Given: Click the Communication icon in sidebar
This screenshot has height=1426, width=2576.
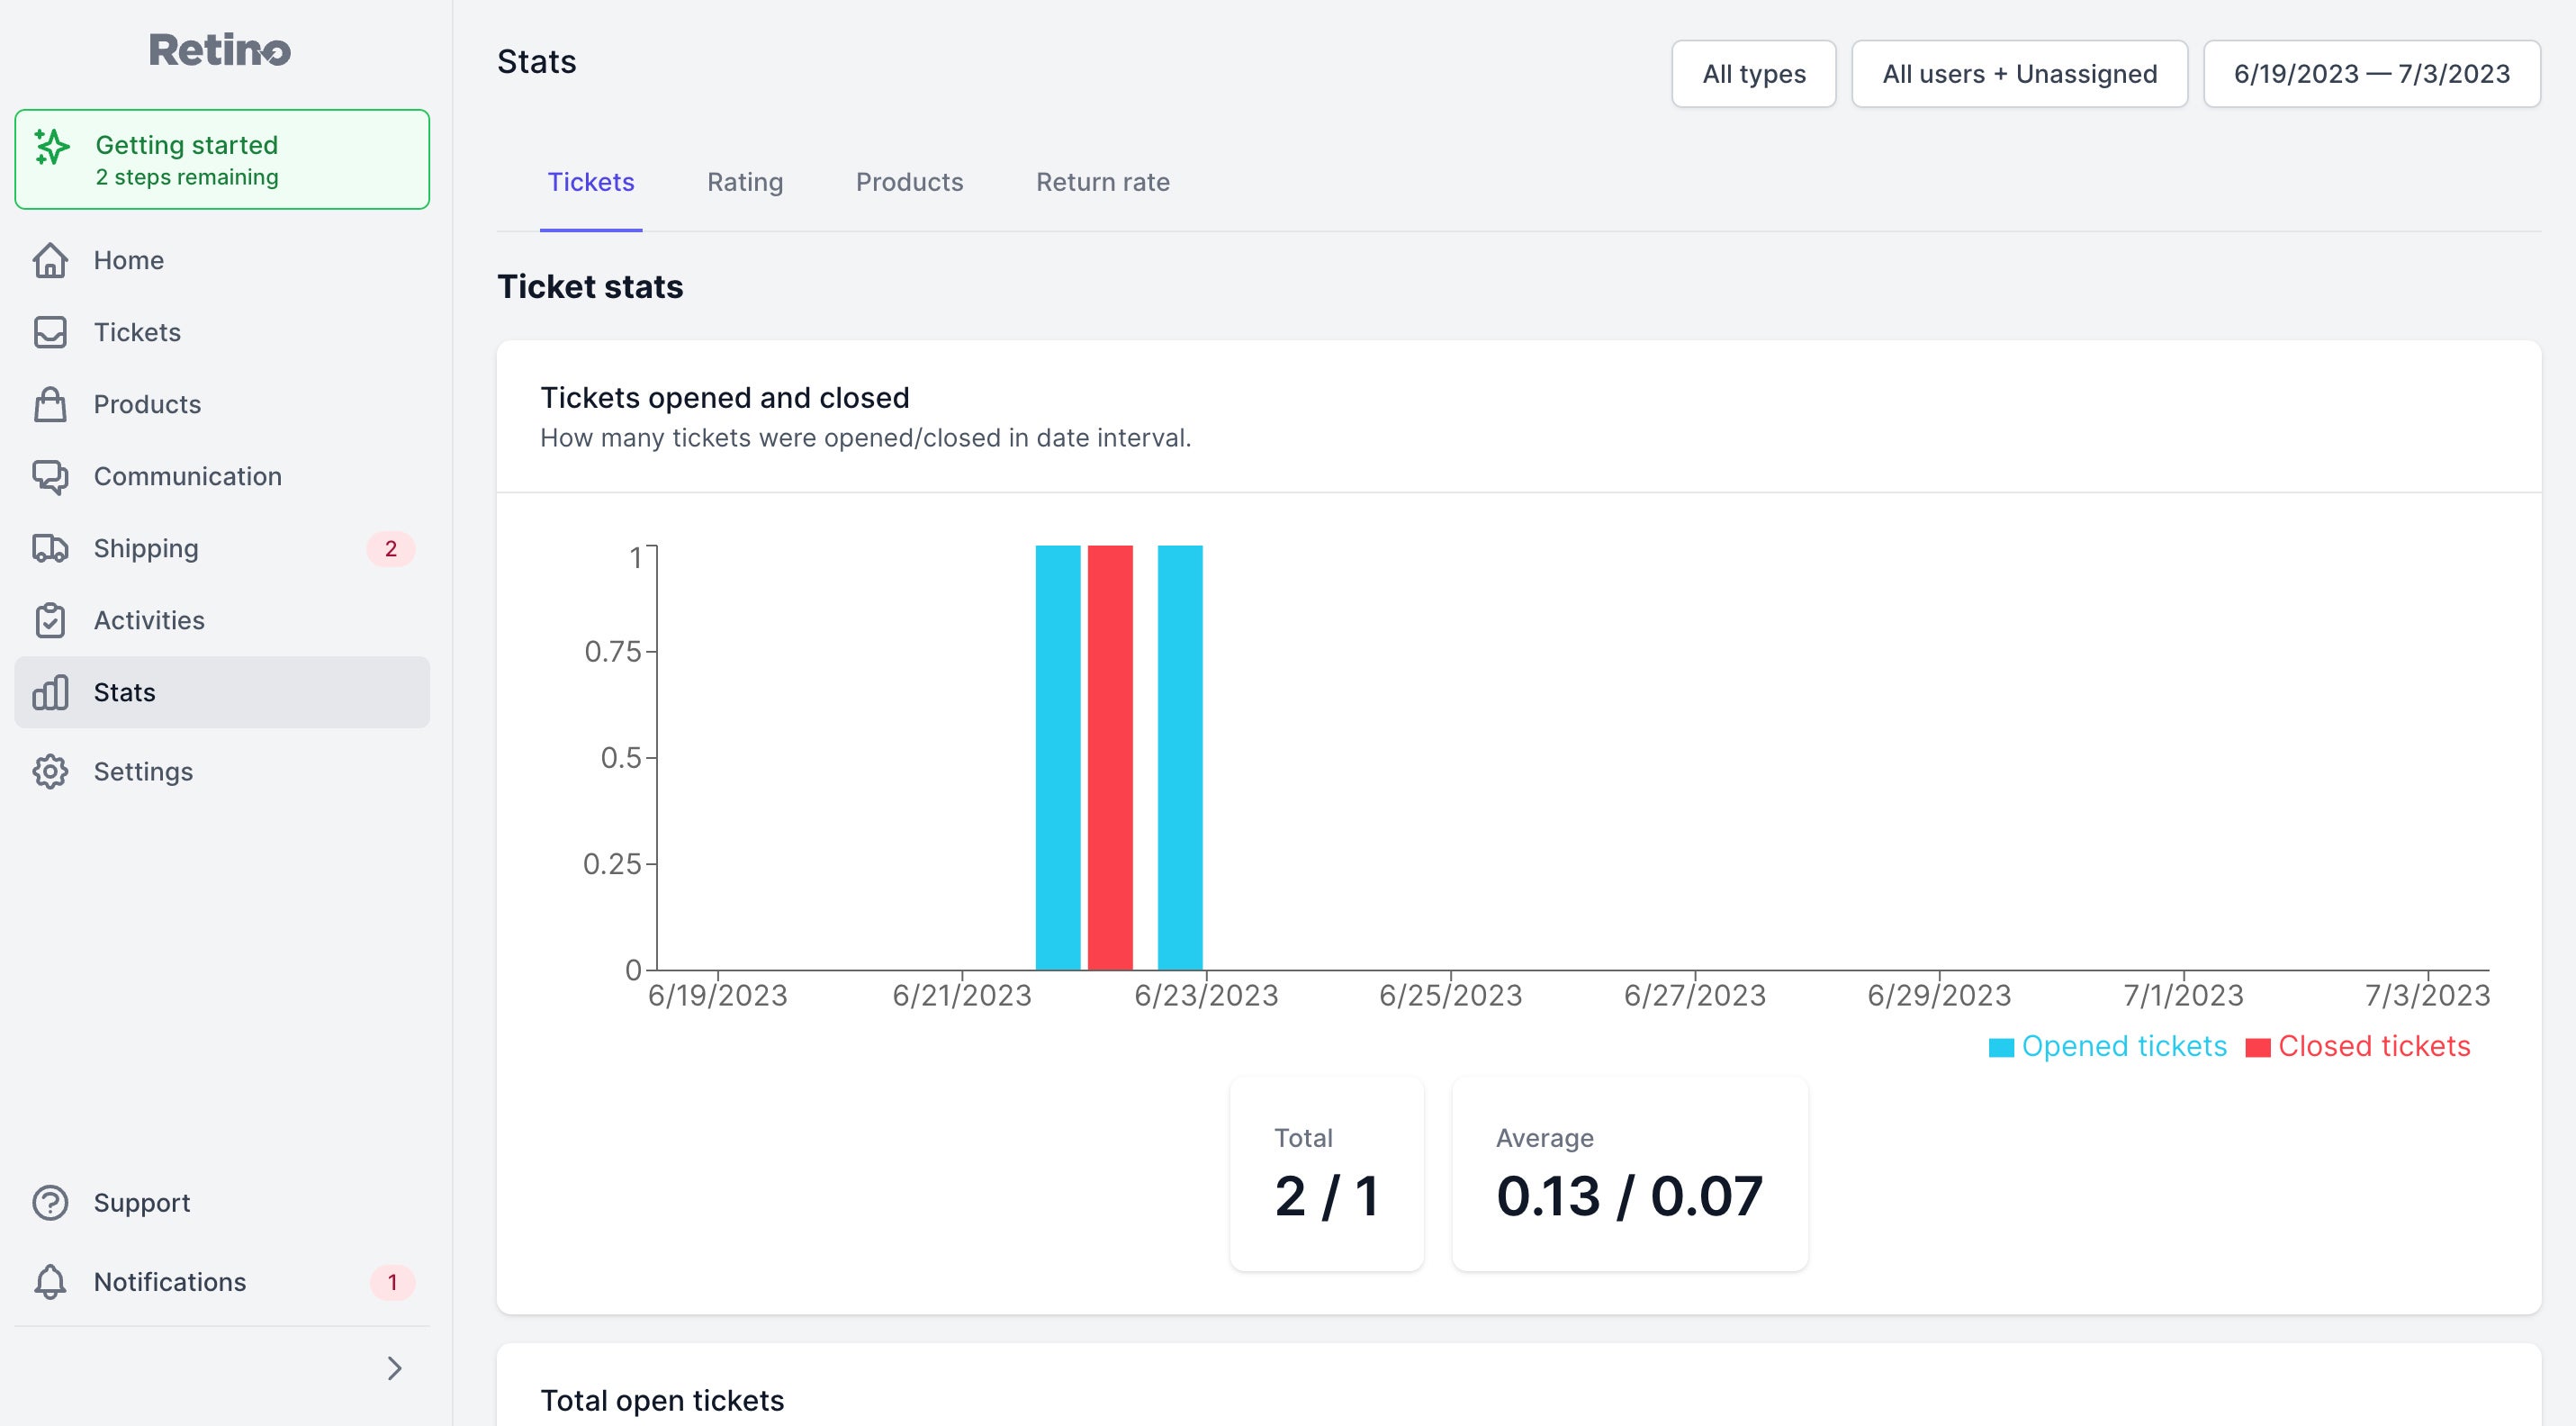Looking at the screenshot, I should click(x=50, y=476).
